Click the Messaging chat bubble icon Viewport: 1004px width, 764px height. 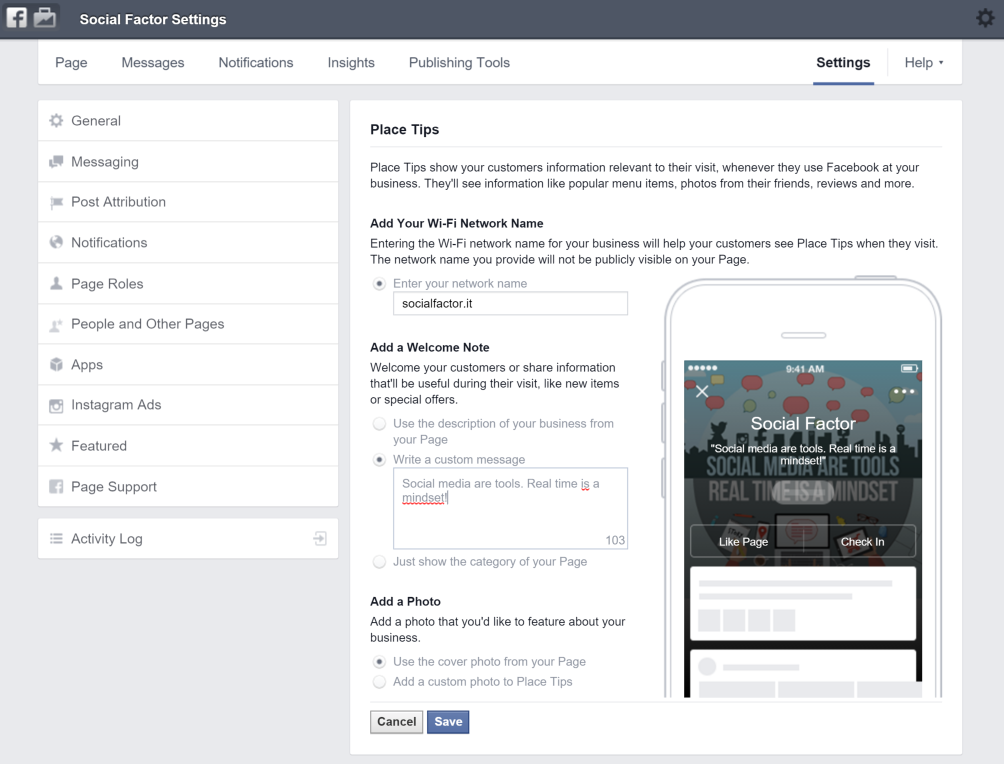click(x=56, y=161)
